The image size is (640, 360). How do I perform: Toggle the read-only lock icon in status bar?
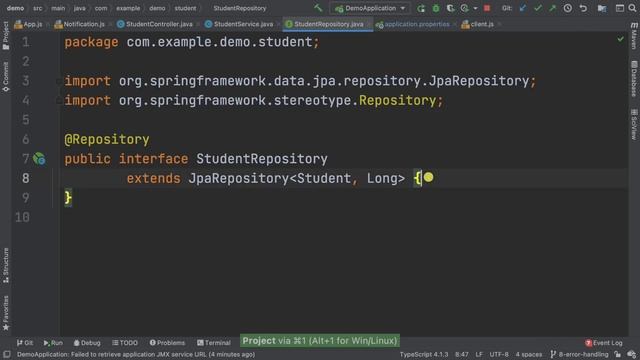[618, 355]
